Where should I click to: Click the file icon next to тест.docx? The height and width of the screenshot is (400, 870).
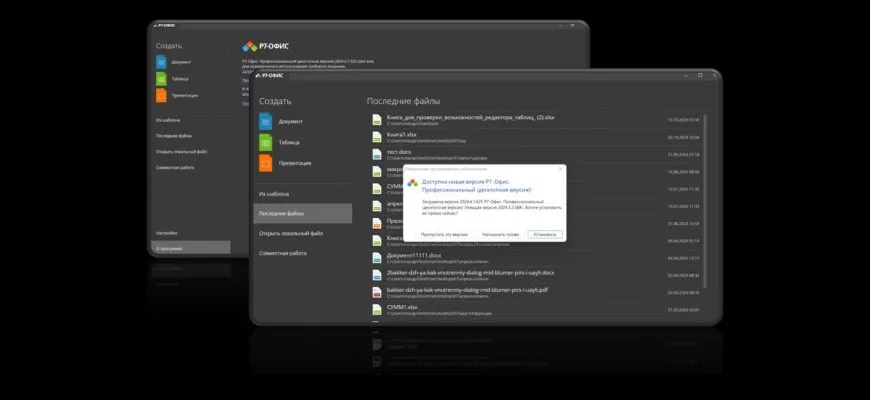pos(377,154)
